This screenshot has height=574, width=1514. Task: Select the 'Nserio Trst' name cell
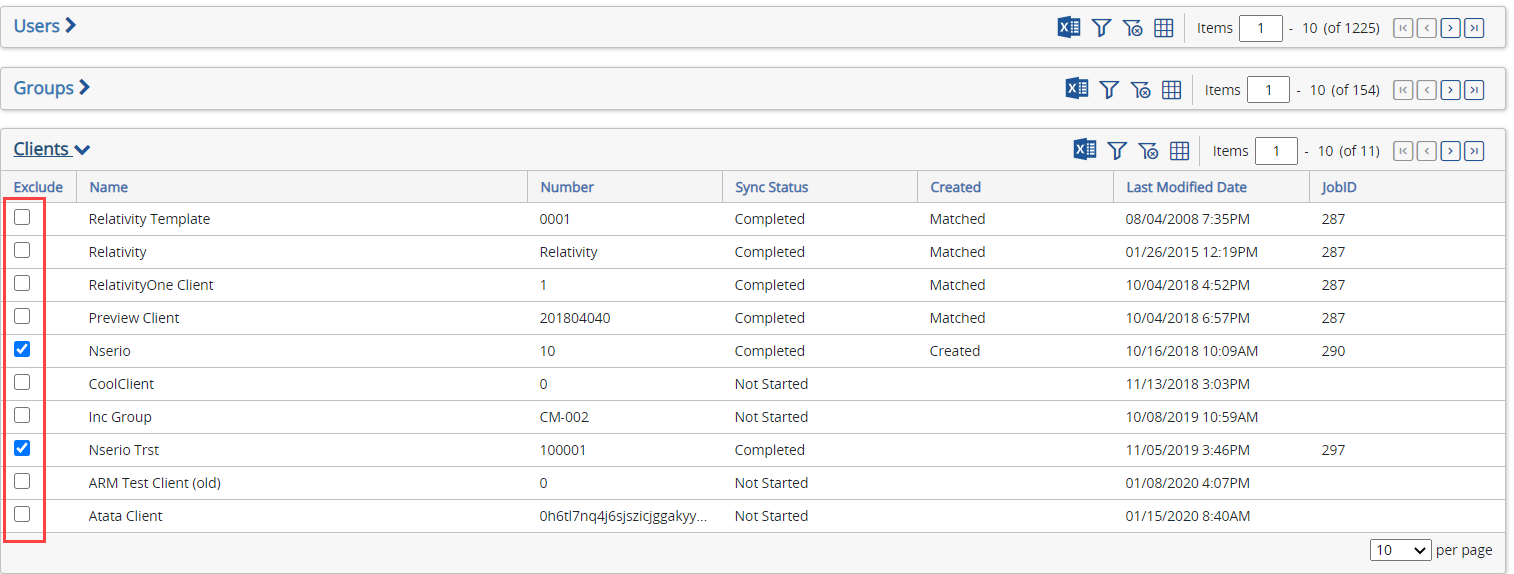(x=126, y=450)
